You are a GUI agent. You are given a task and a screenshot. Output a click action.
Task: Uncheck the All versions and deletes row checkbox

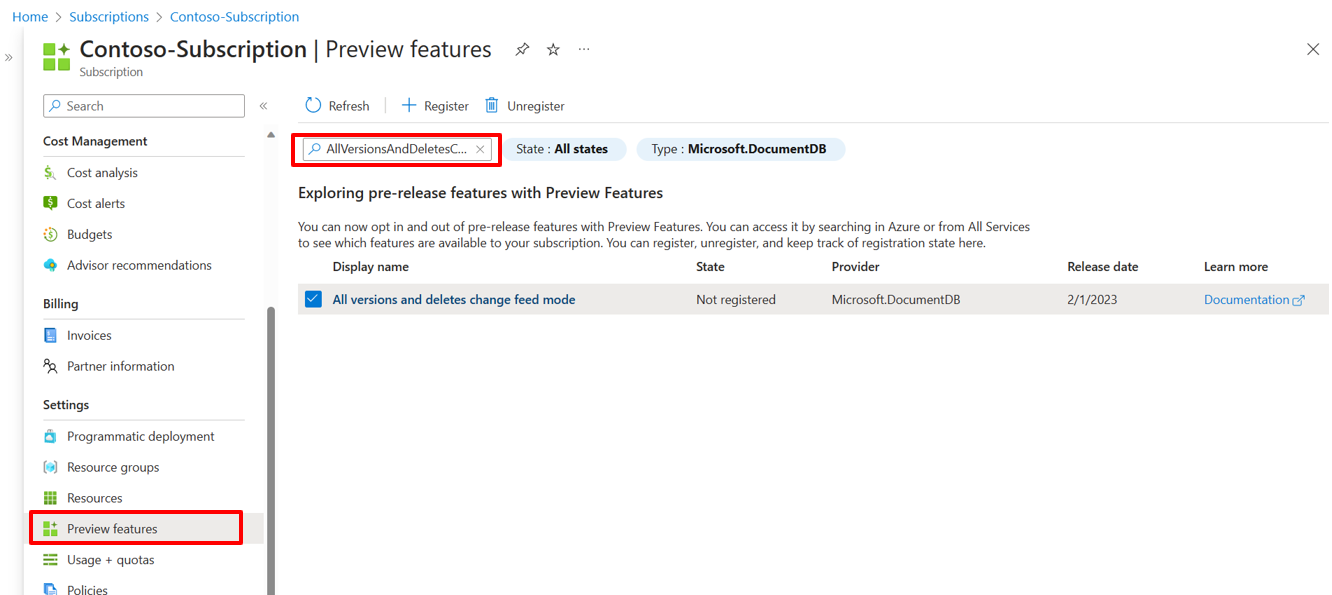(x=314, y=299)
